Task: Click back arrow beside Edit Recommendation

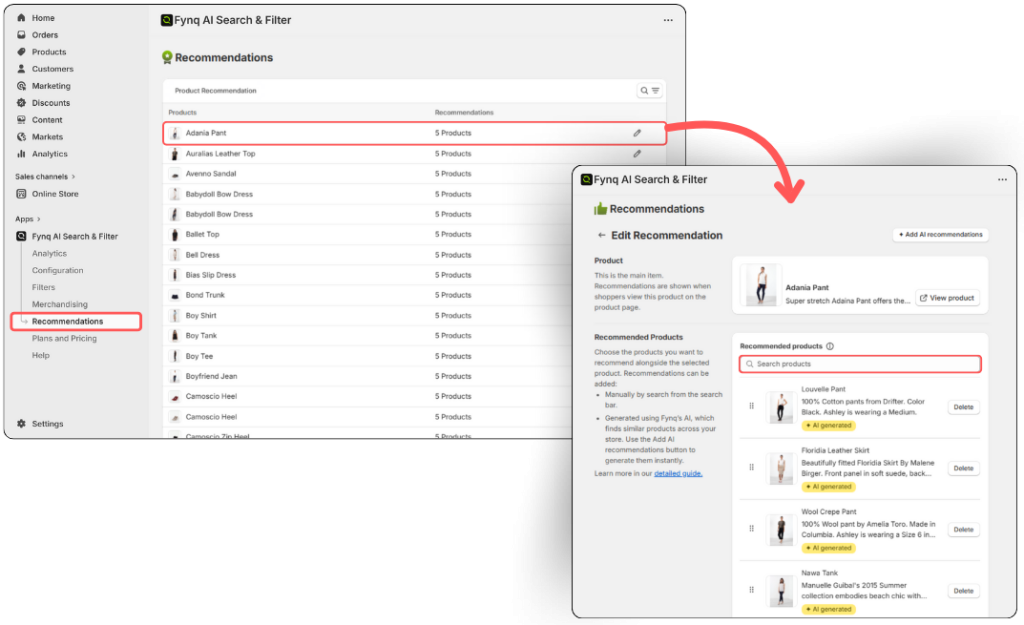Action: pos(601,236)
